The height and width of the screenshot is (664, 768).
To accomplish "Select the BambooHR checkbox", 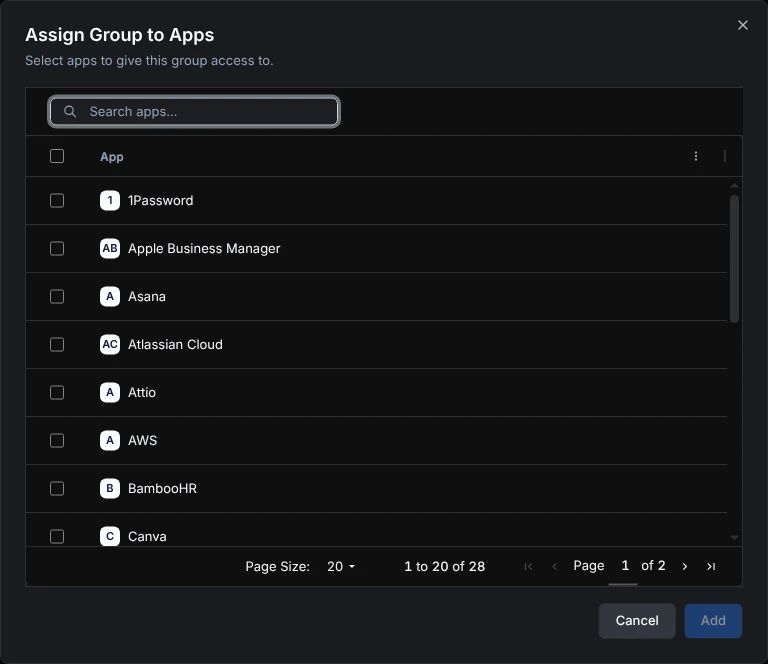I will pos(57,488).
